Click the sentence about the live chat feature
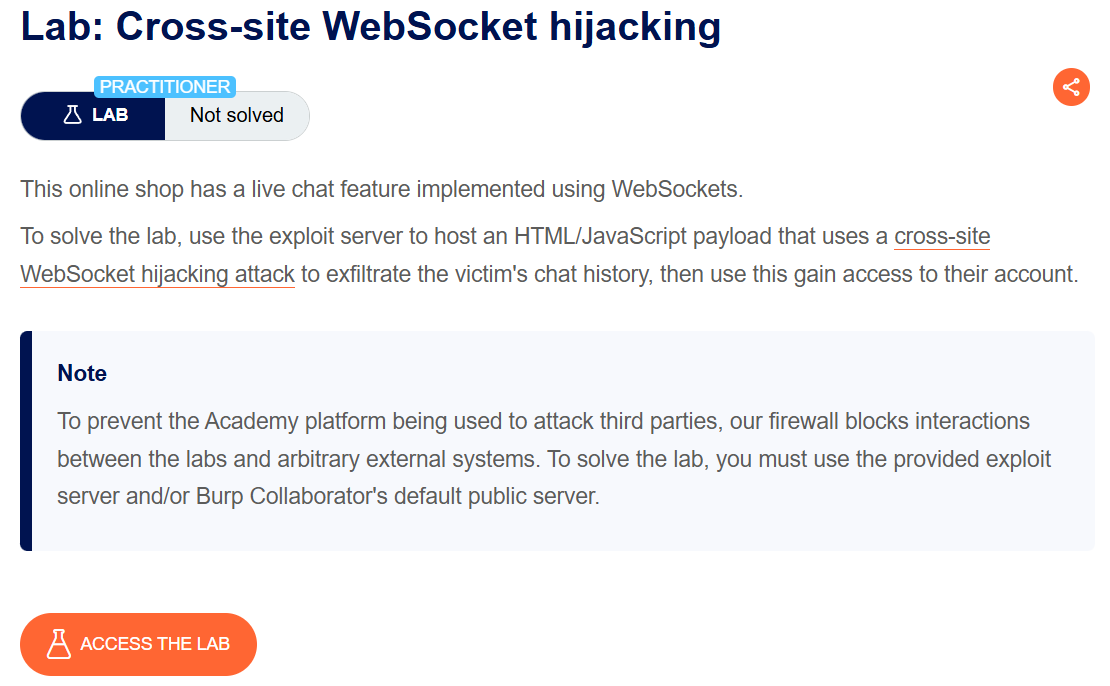 tap(381, 189)
